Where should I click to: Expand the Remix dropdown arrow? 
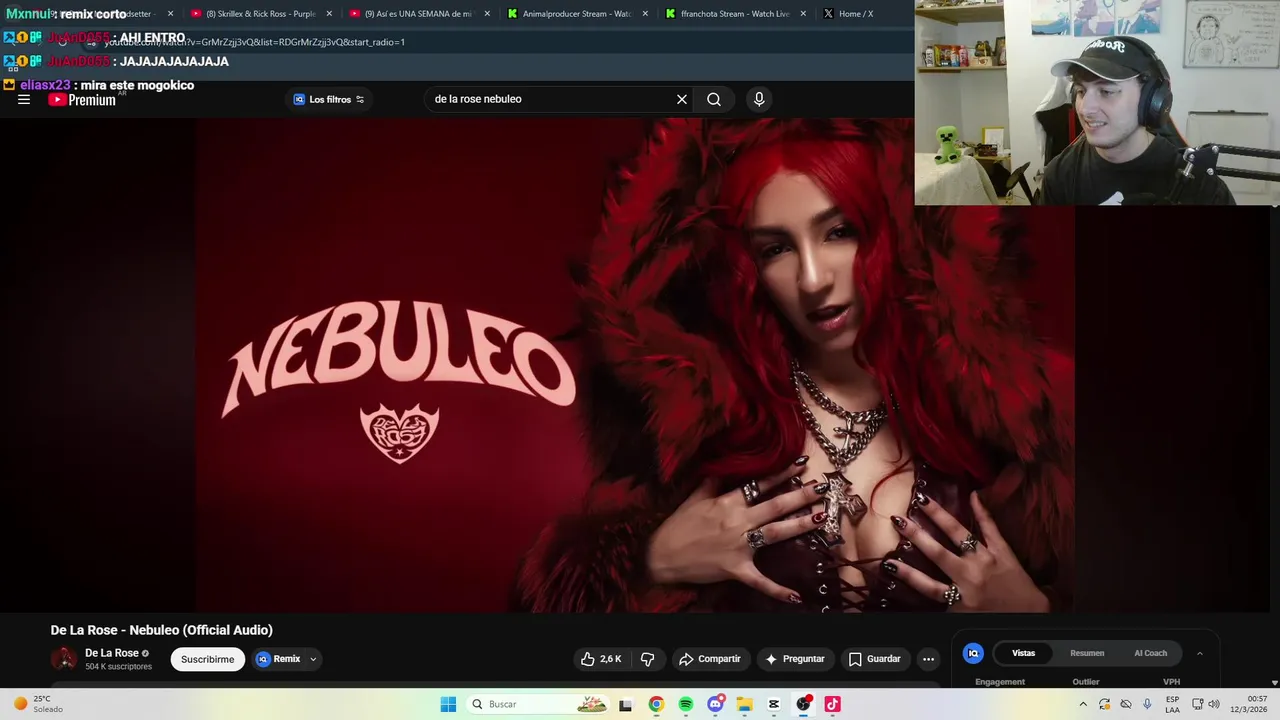pos(313,659)
